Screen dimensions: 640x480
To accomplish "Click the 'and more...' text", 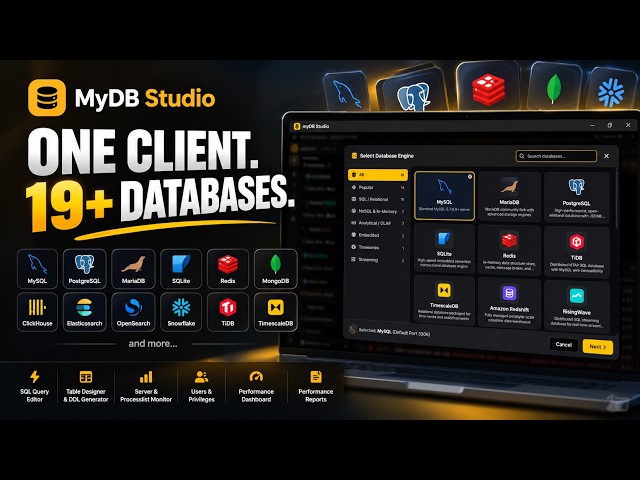I will [x=153, y=344].
